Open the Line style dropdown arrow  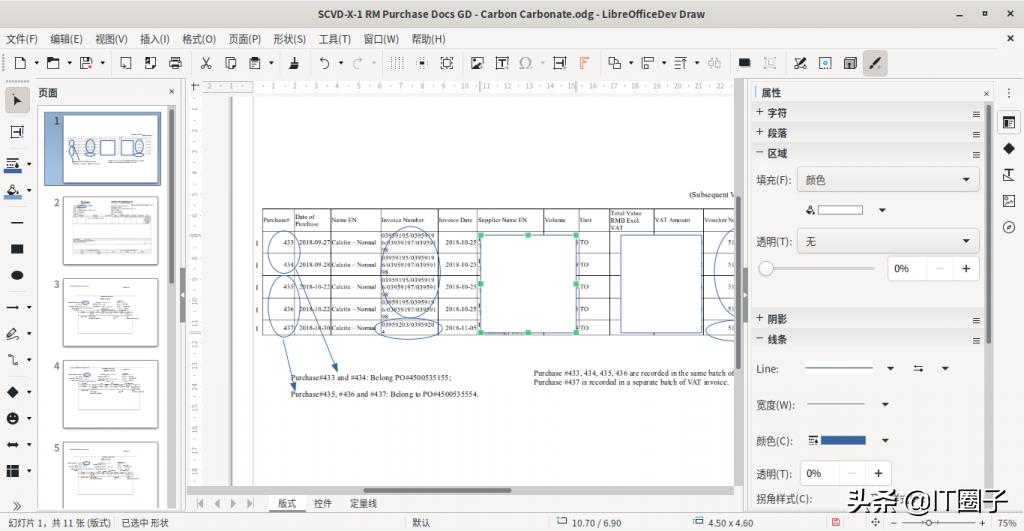point(890,368)
